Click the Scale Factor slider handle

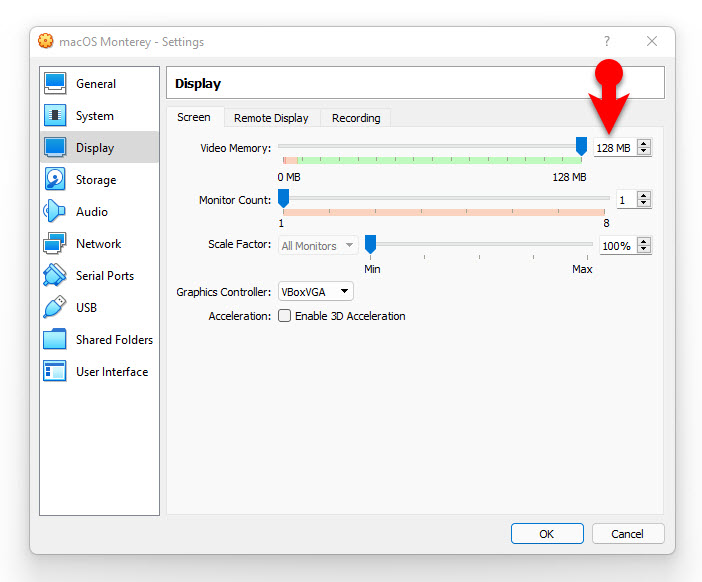click(x=370, y=244)
